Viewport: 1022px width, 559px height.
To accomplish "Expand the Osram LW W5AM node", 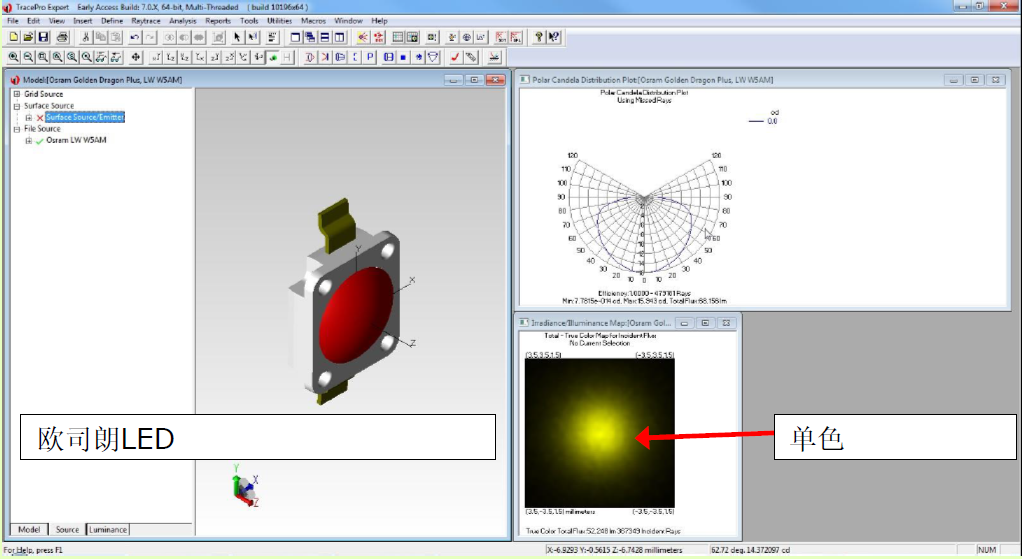I will 29,141.
